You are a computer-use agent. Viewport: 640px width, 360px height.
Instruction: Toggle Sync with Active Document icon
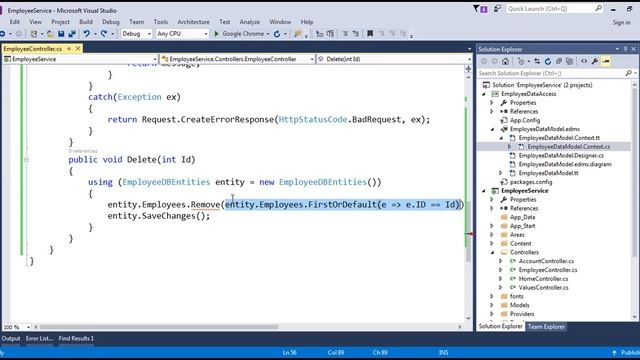point(537,61)
